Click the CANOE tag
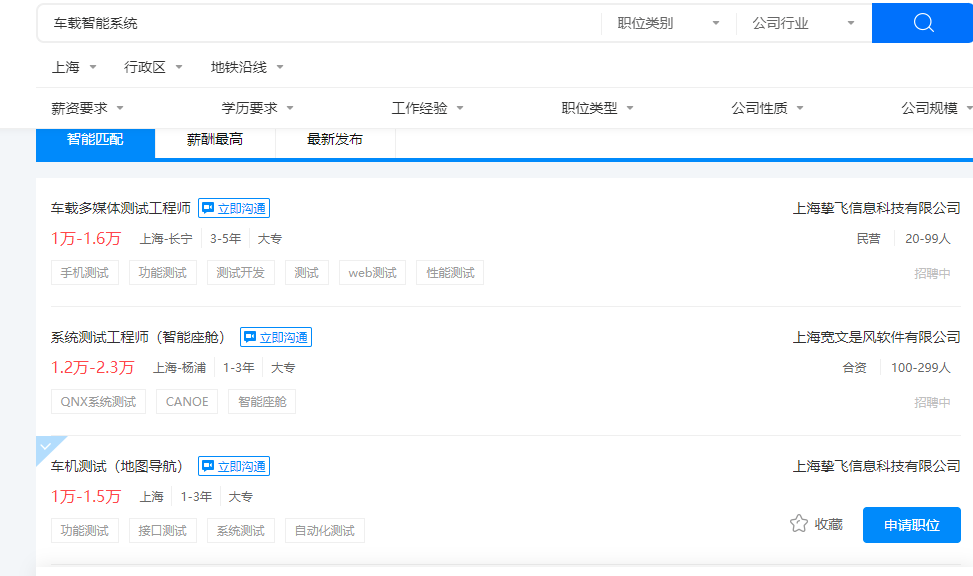Screen dimensions: 973x576 pyautogui.click(x=187, y=402)
